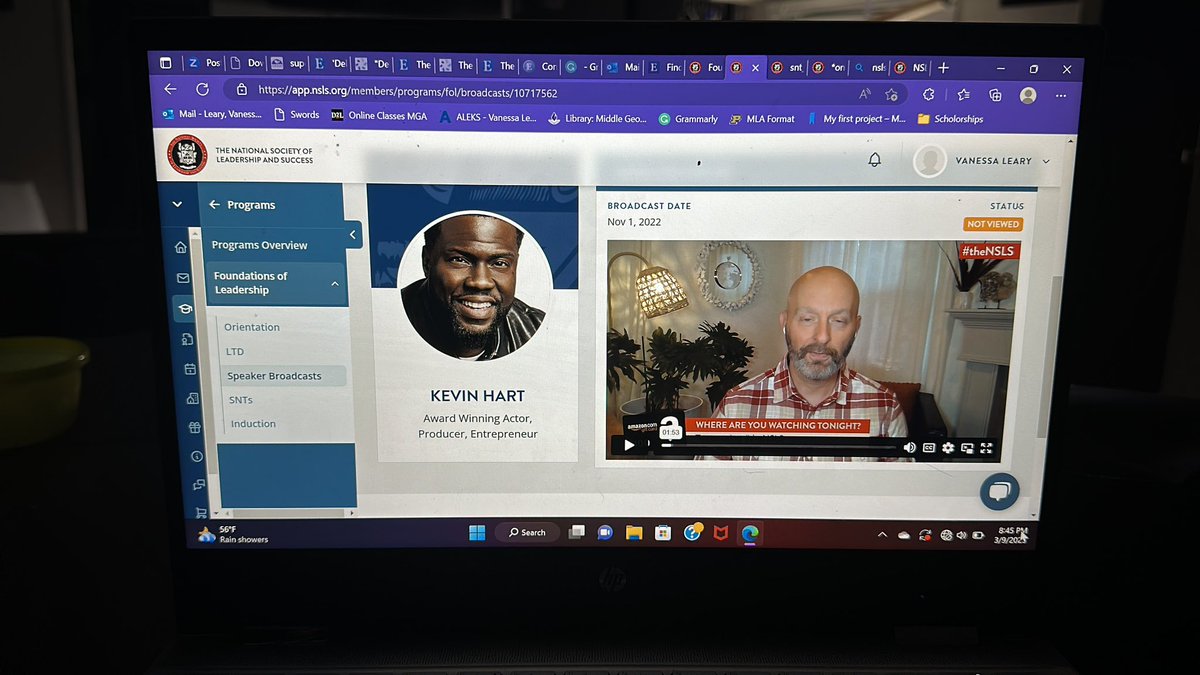Open the shopping cart icon in the sidebar
This screenshot has height=675, width=1200.
(x=200, y=512)
